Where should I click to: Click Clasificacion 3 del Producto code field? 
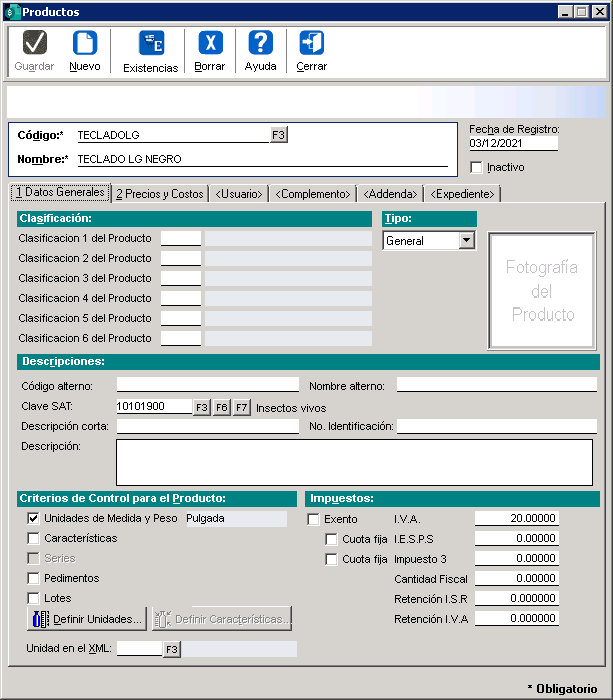tap(181, 278)
